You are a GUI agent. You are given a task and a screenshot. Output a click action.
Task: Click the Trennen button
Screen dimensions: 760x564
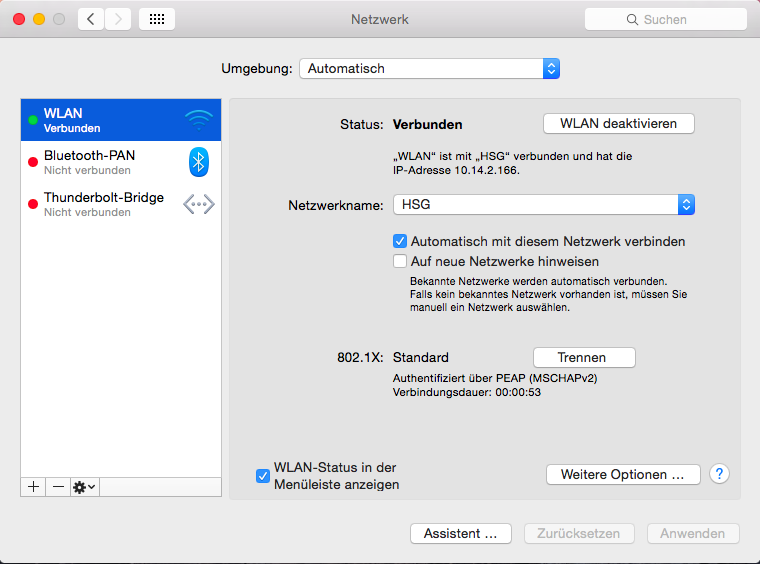(583, 357)
